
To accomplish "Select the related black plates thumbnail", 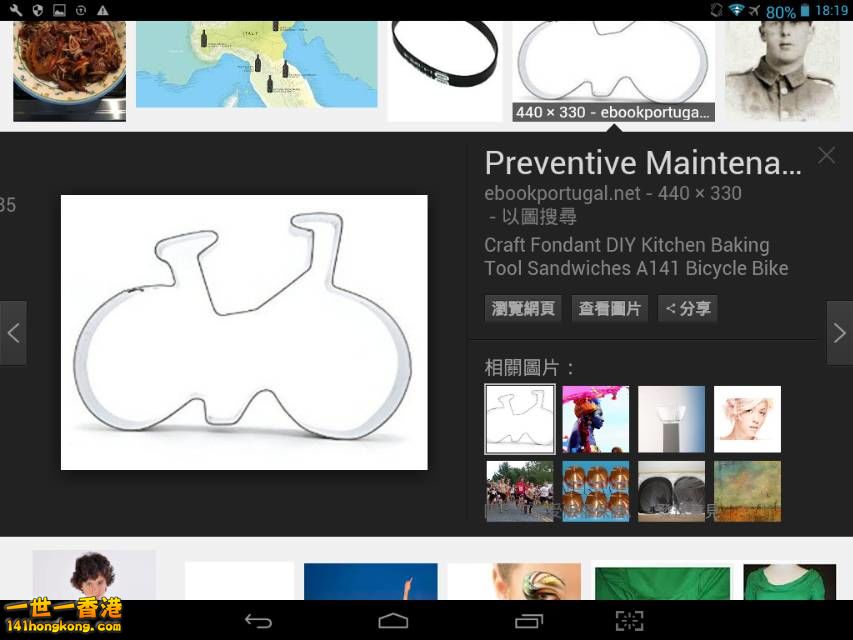I will (x=671, y=491).
